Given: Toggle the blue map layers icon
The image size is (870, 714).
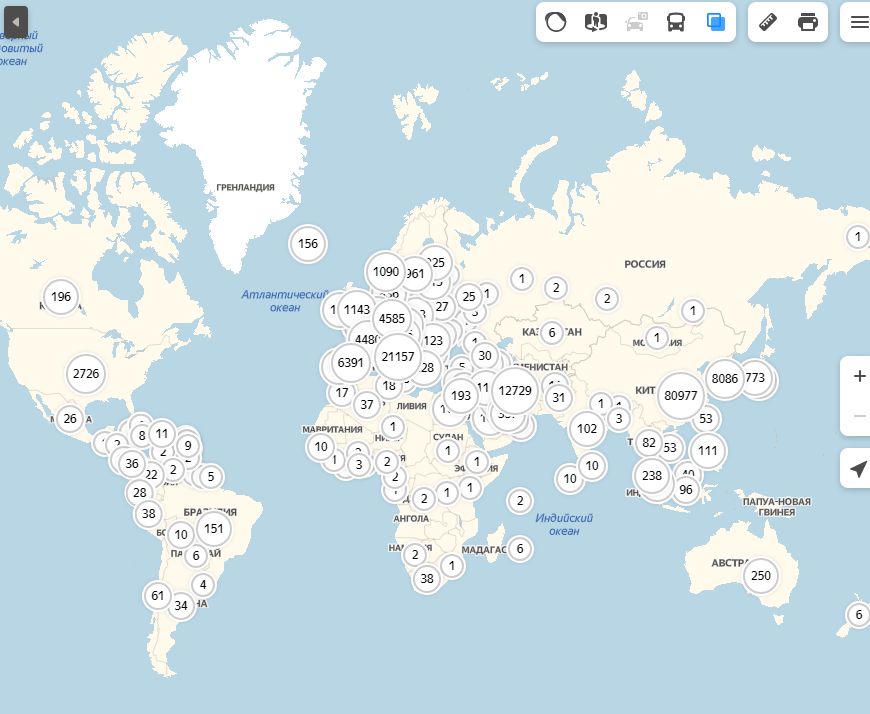Looking at the screenshot, I should tap(716, 22).
